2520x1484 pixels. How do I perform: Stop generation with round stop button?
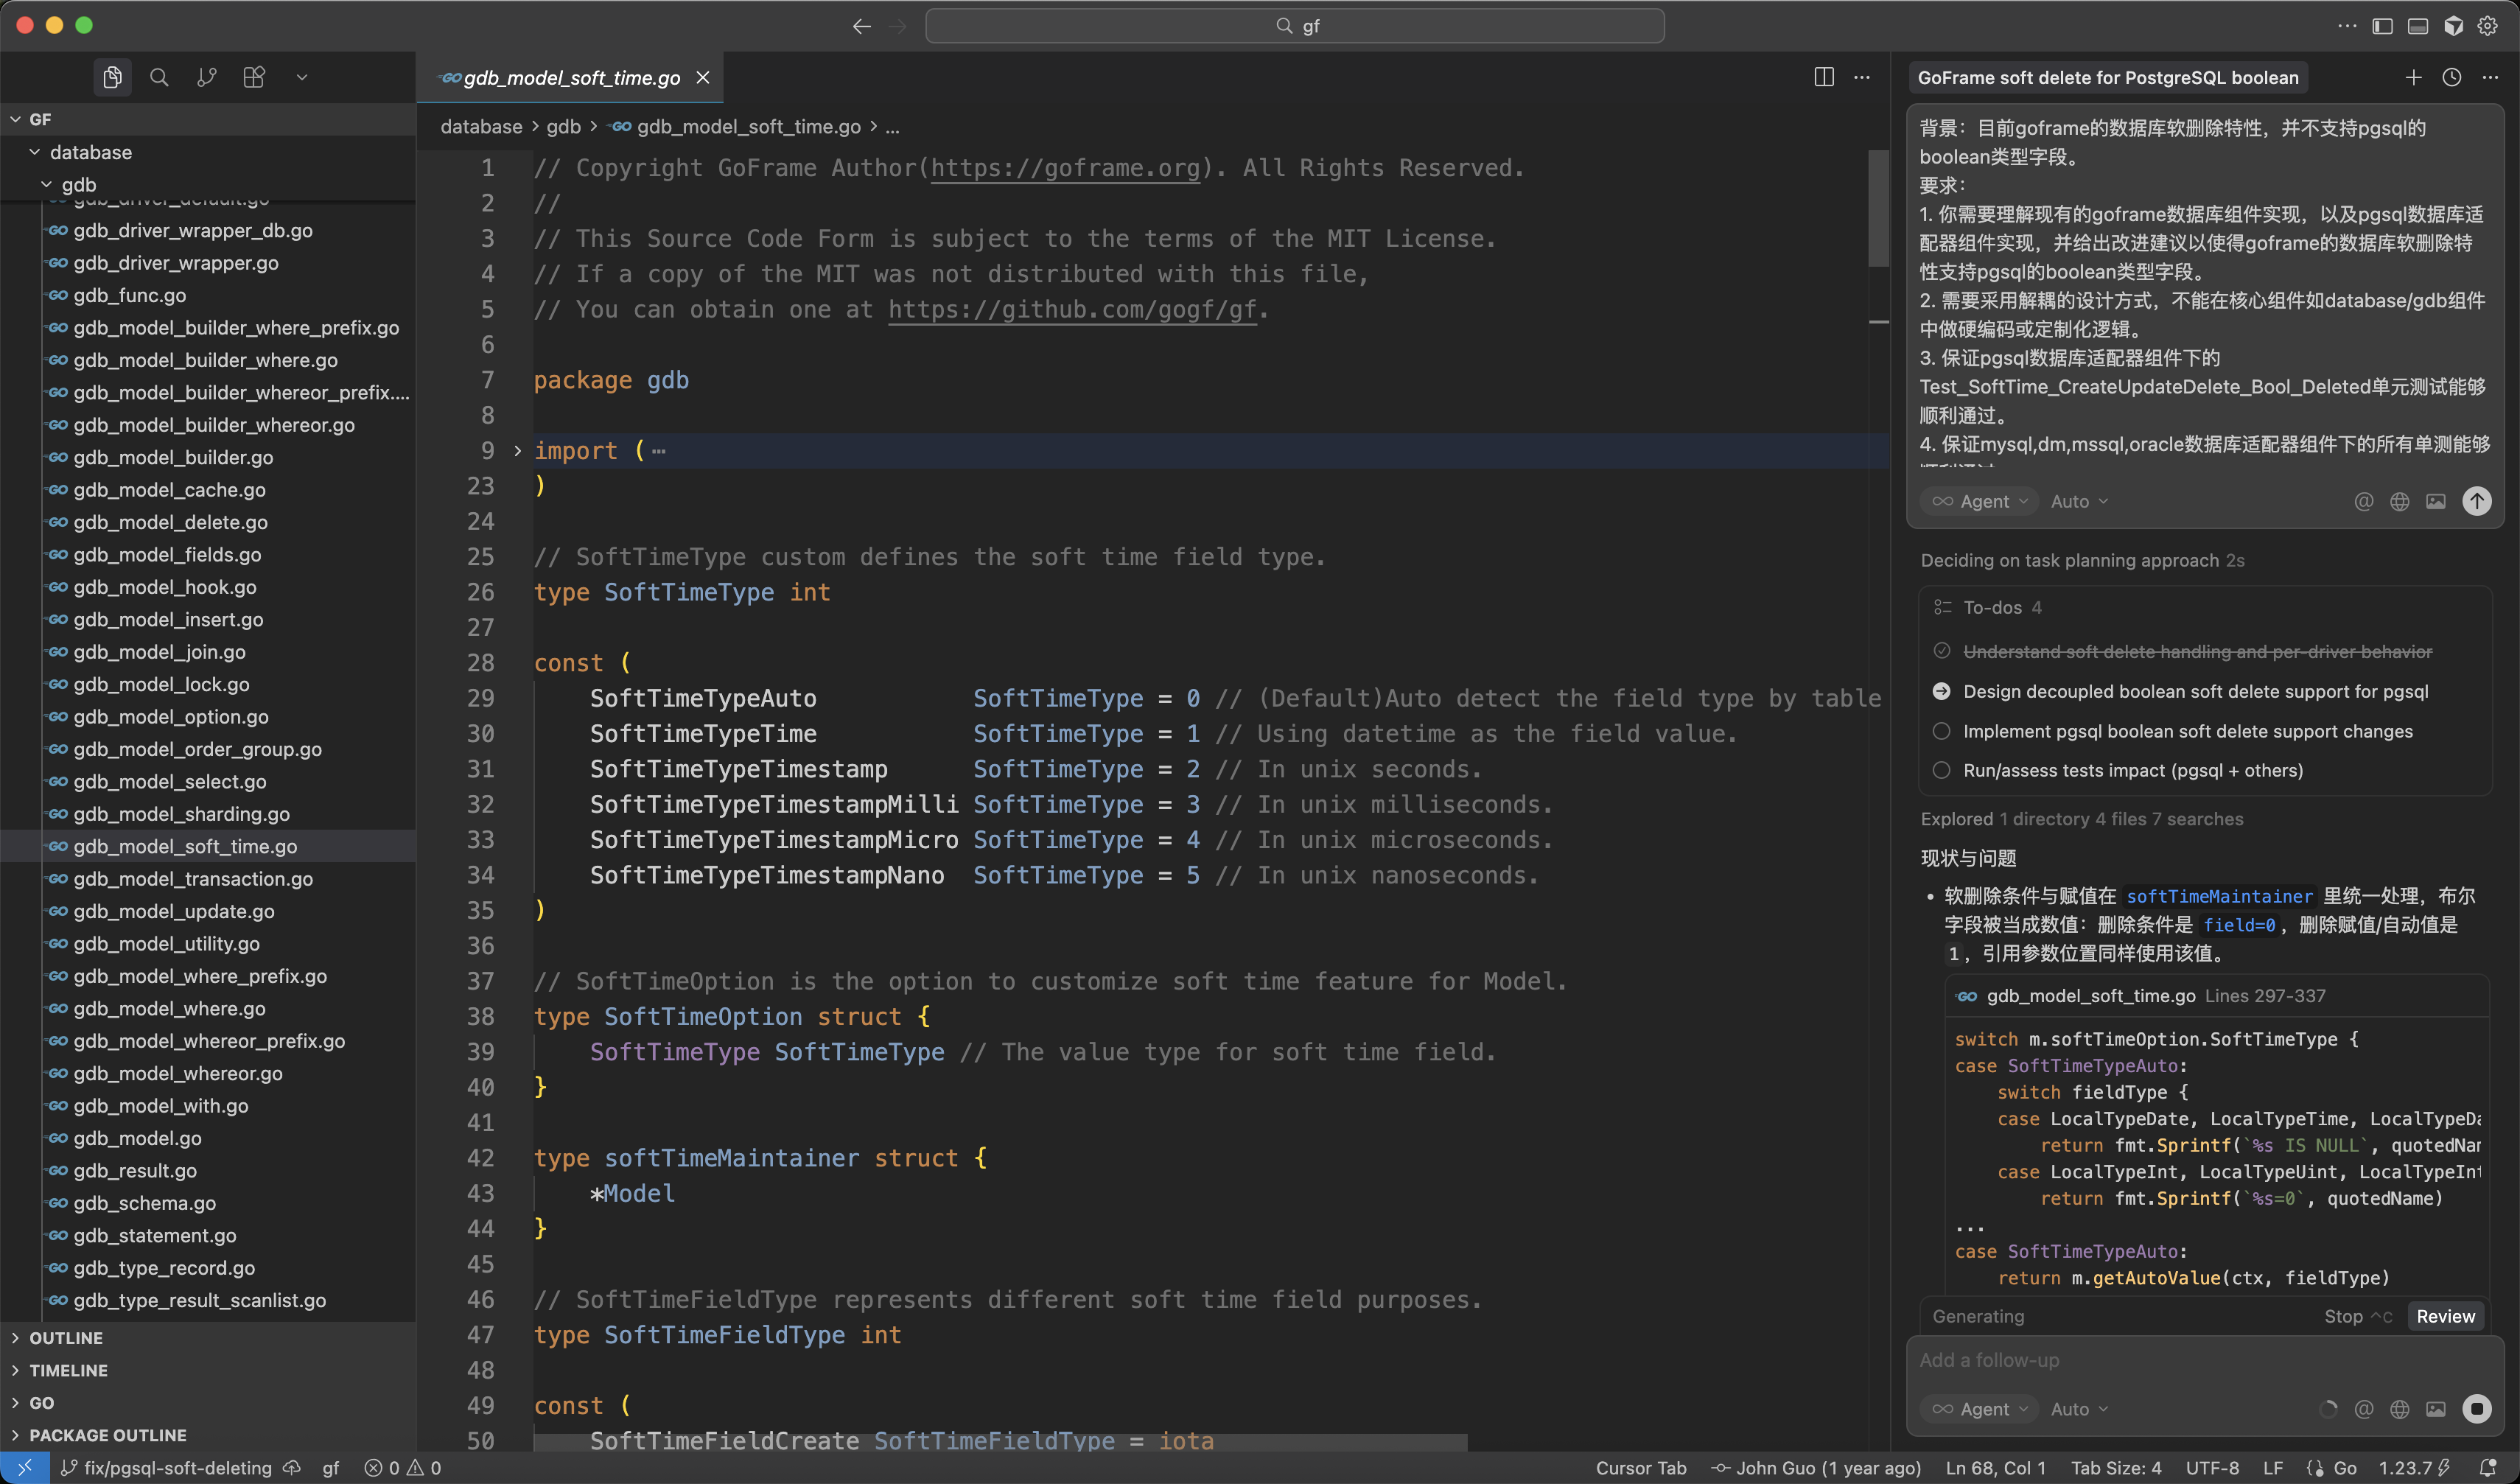(x=2476, y=1409)
